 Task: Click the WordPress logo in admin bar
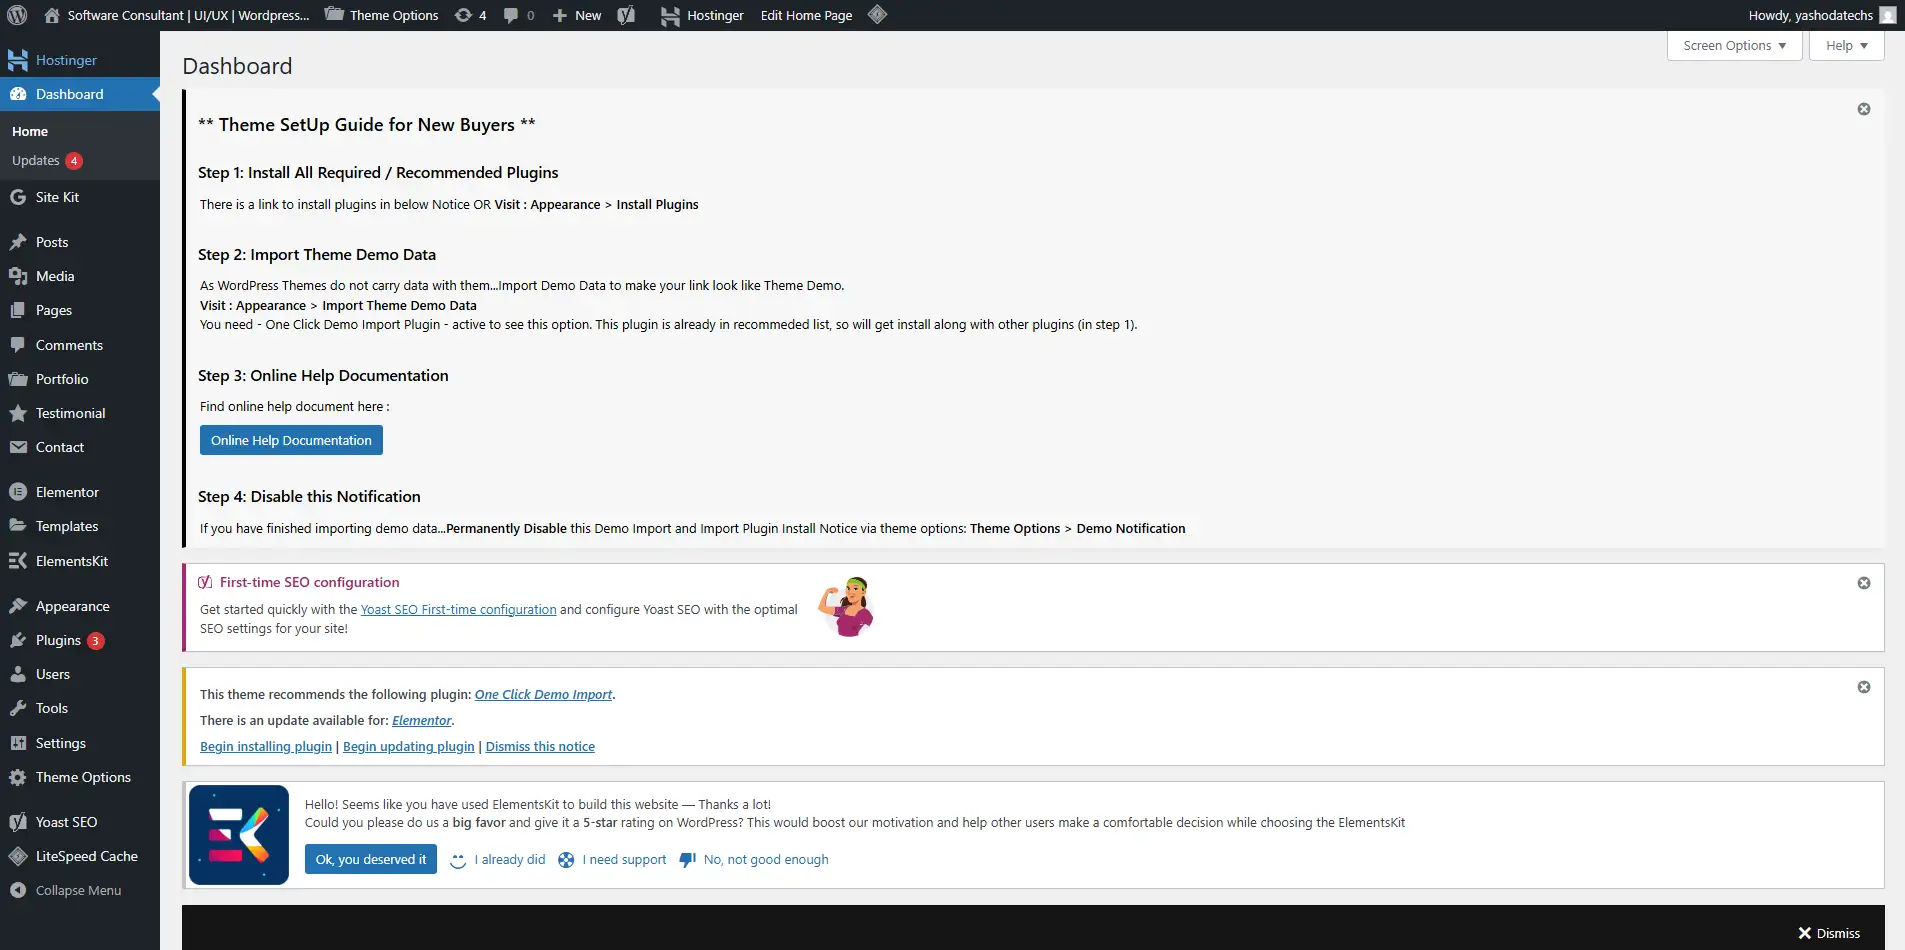tap(17, 15)
